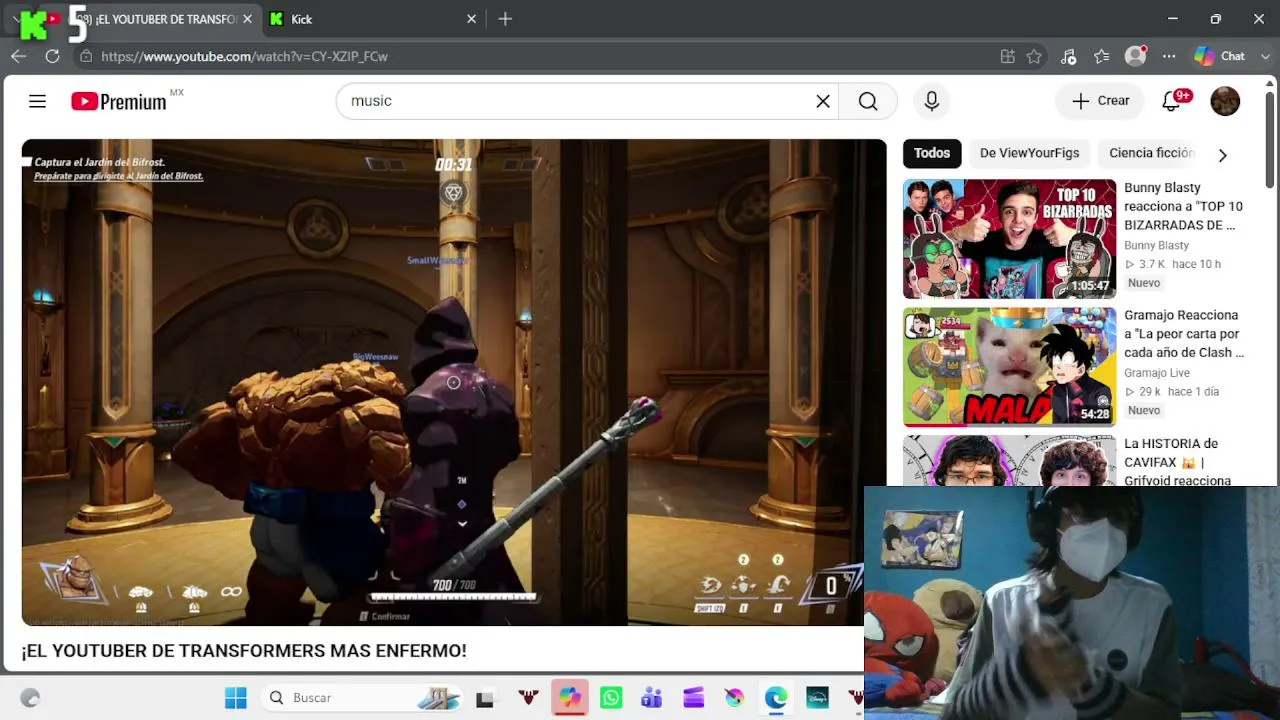The image size is (1280, 720).
Task: Open split screen apps icon in address bar
Action: click(x=1007, y=56)
